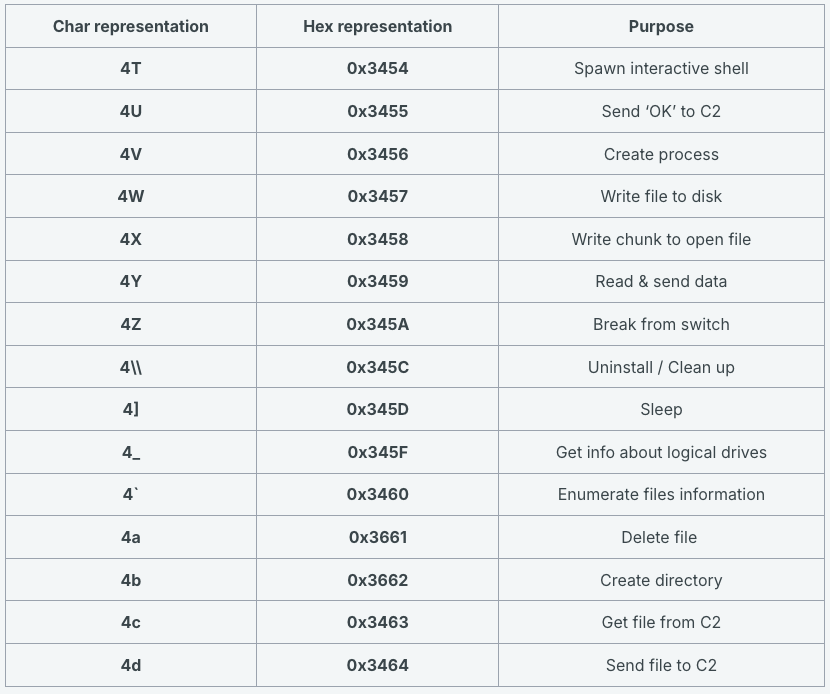Click the 'Hex representation' column header
The width and height of the screenshot is (830, 694).
(x=377, y=27)
